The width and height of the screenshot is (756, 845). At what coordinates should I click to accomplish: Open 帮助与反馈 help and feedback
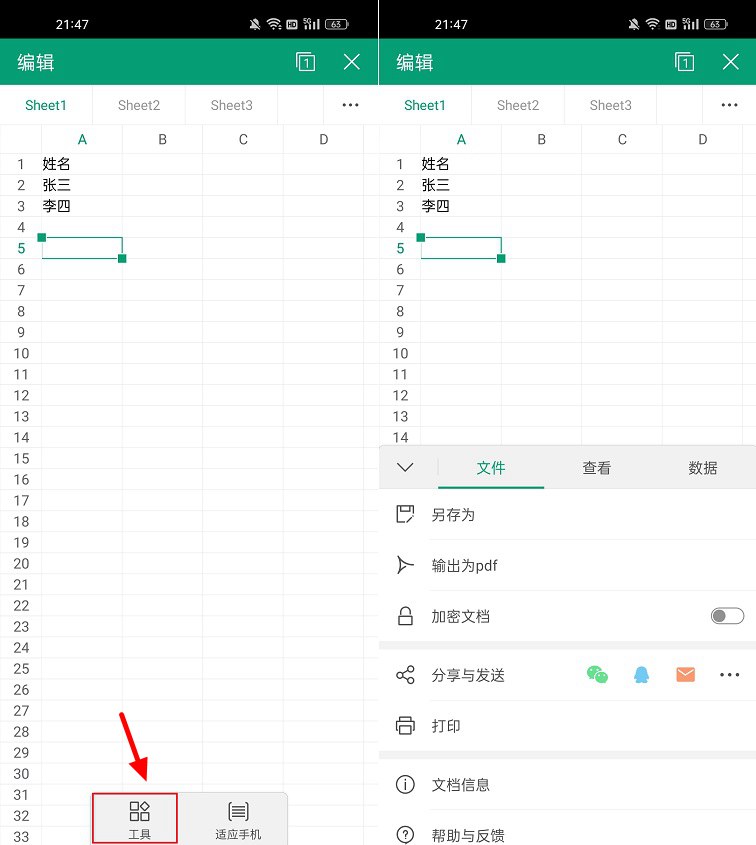coord(567,828)
